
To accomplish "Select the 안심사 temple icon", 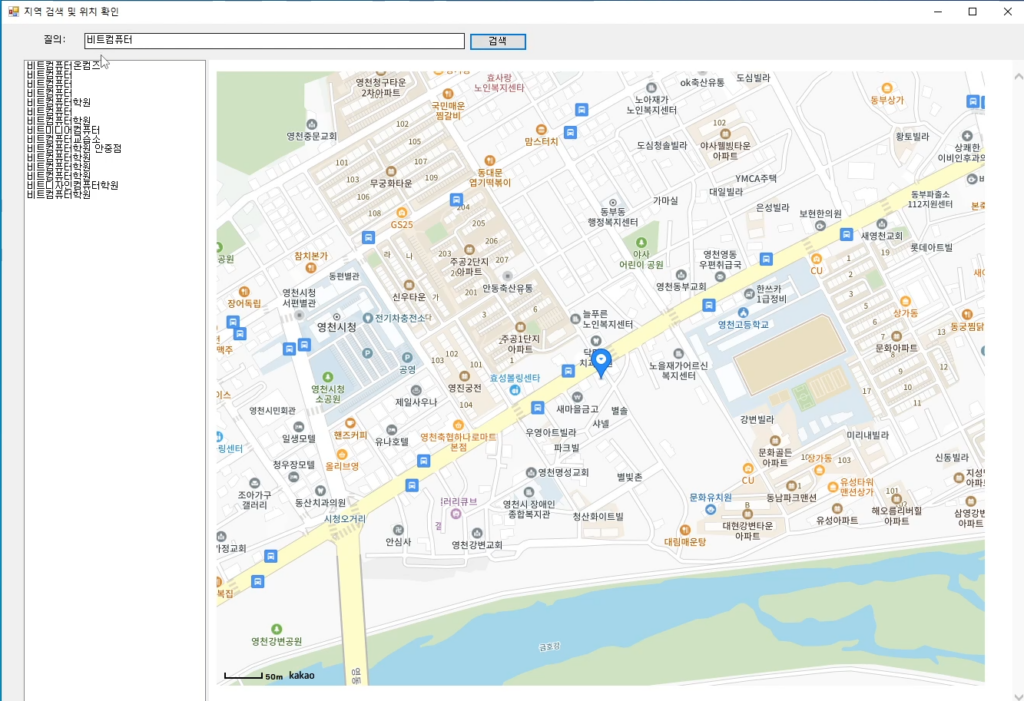I will (398, 530).
